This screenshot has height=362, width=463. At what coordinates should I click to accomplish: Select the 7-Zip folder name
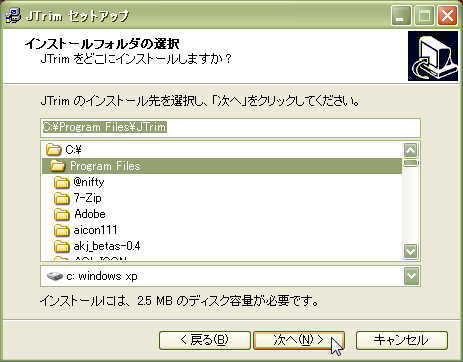87,198
